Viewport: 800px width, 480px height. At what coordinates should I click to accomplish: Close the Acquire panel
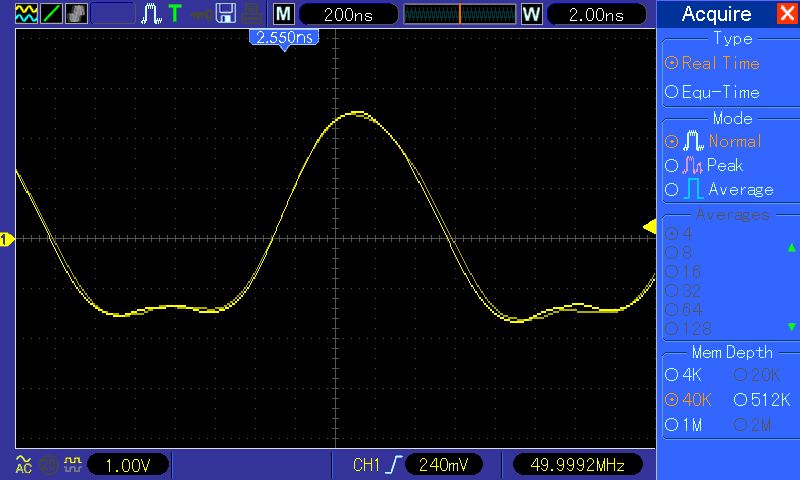[787, 13]
